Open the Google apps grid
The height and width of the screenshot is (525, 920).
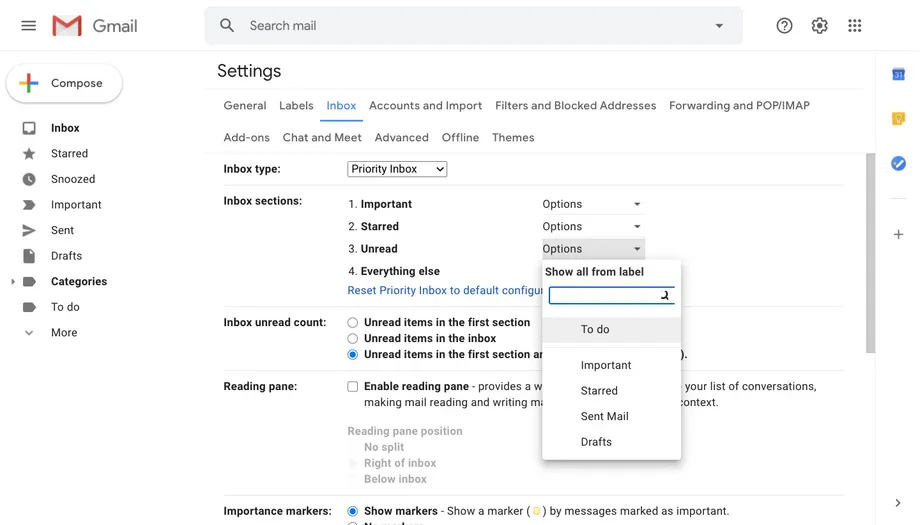(x=854, y=26)
